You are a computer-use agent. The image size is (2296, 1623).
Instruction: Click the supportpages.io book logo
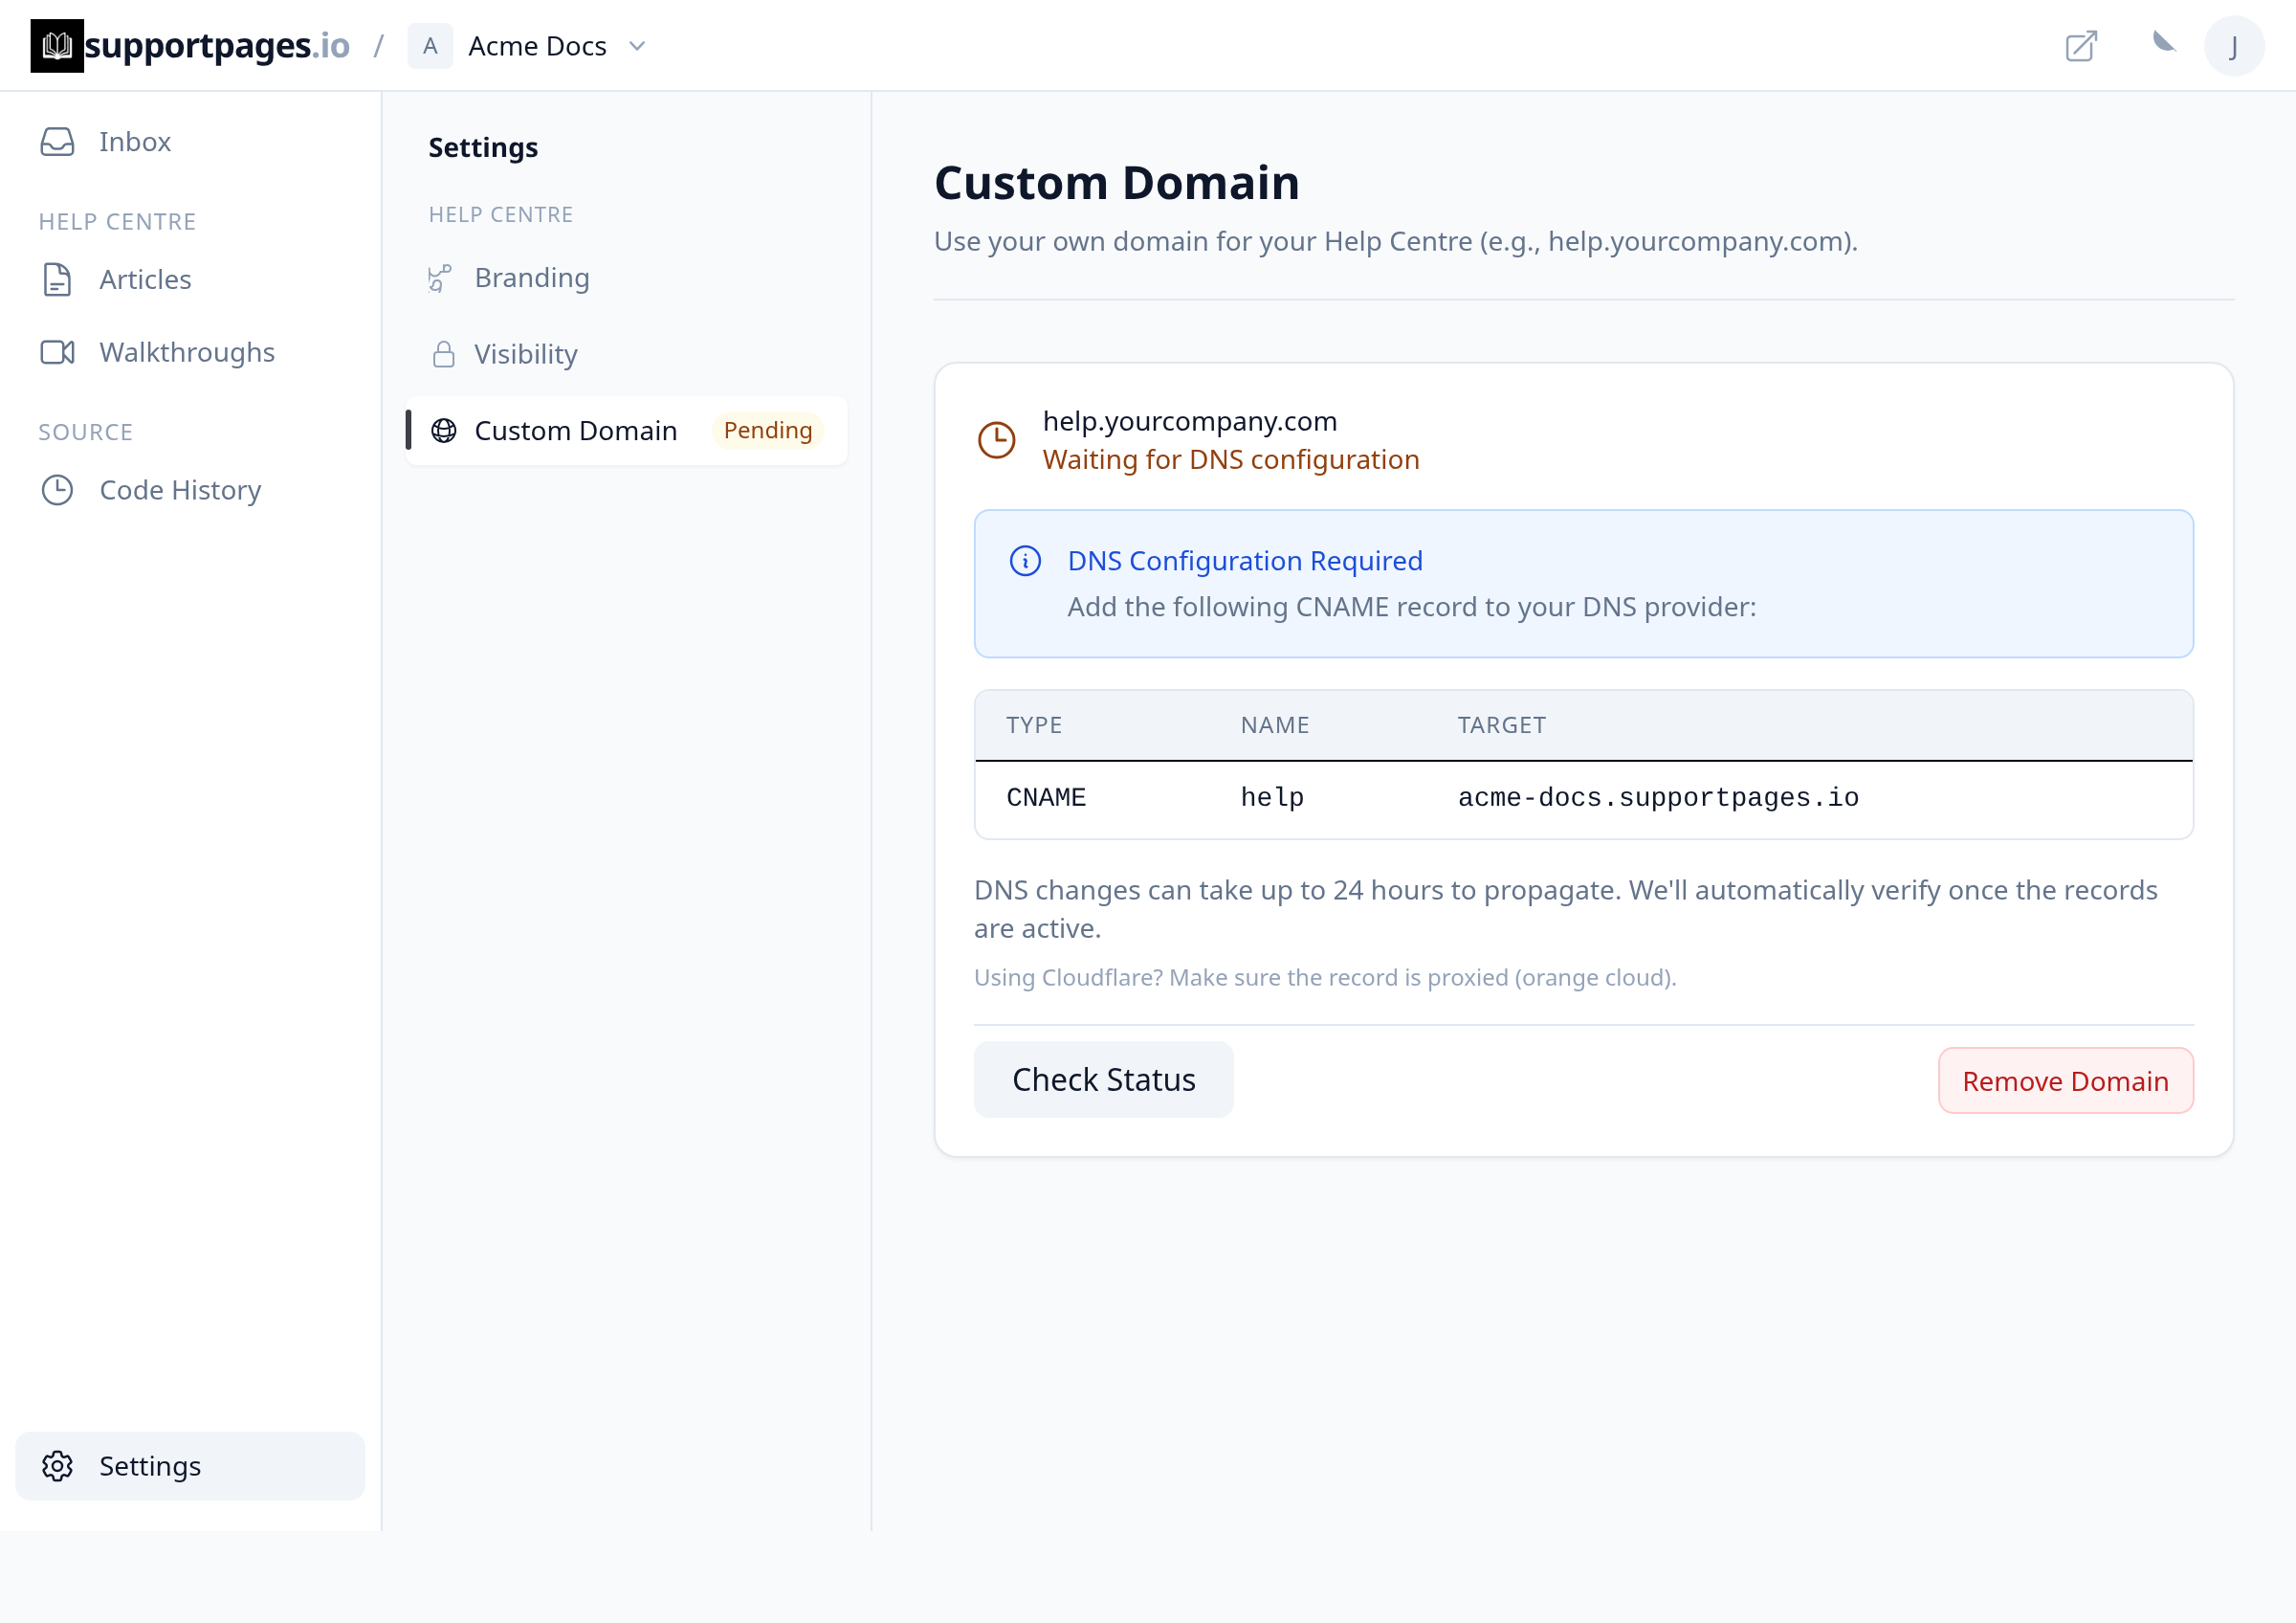point(57,46)
